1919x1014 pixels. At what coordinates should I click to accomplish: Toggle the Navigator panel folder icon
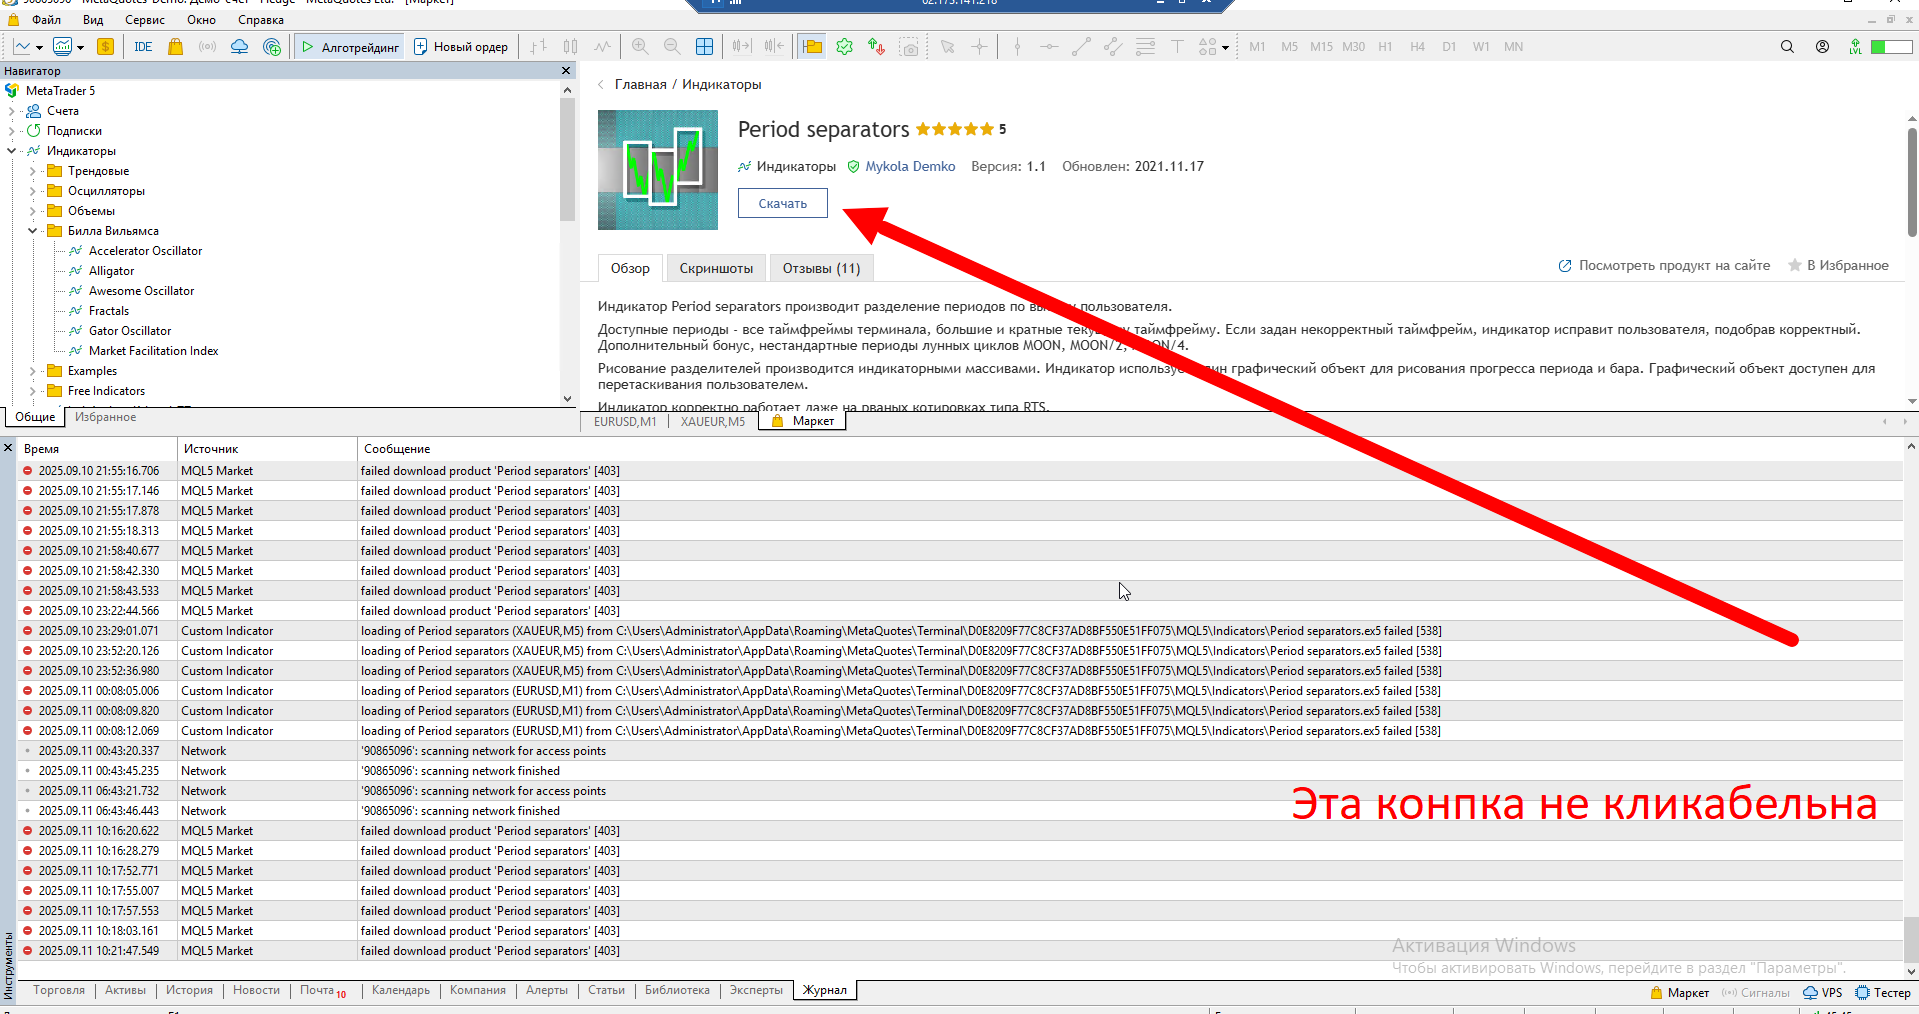coord(812,46)
